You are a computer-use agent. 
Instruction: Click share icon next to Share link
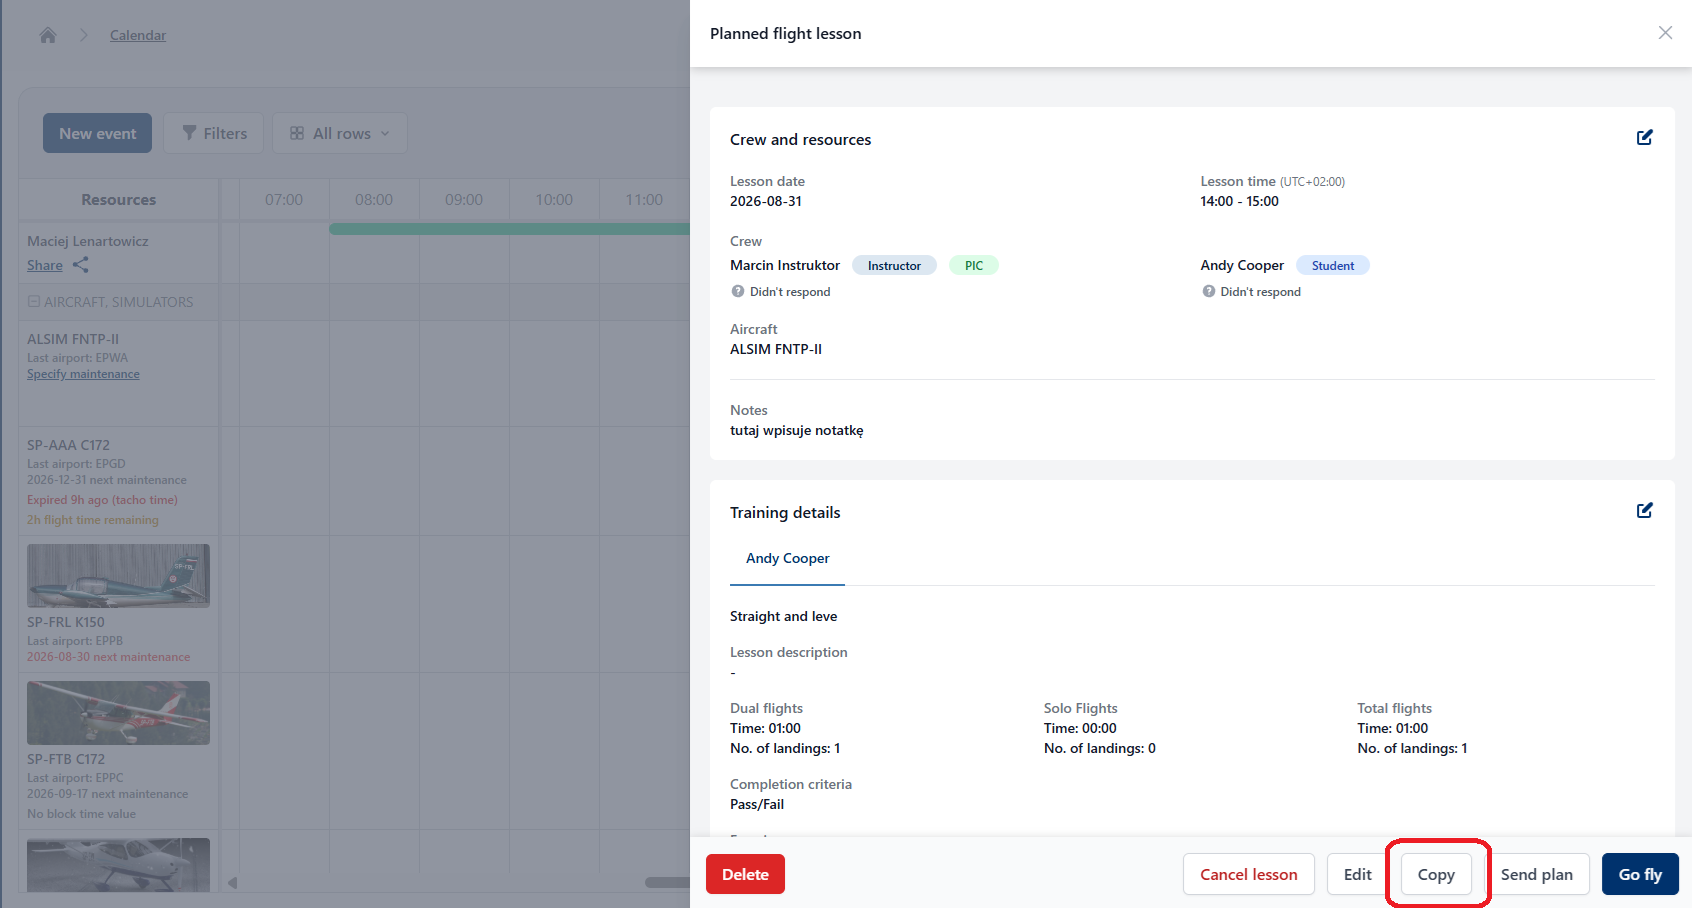[81, 265]
